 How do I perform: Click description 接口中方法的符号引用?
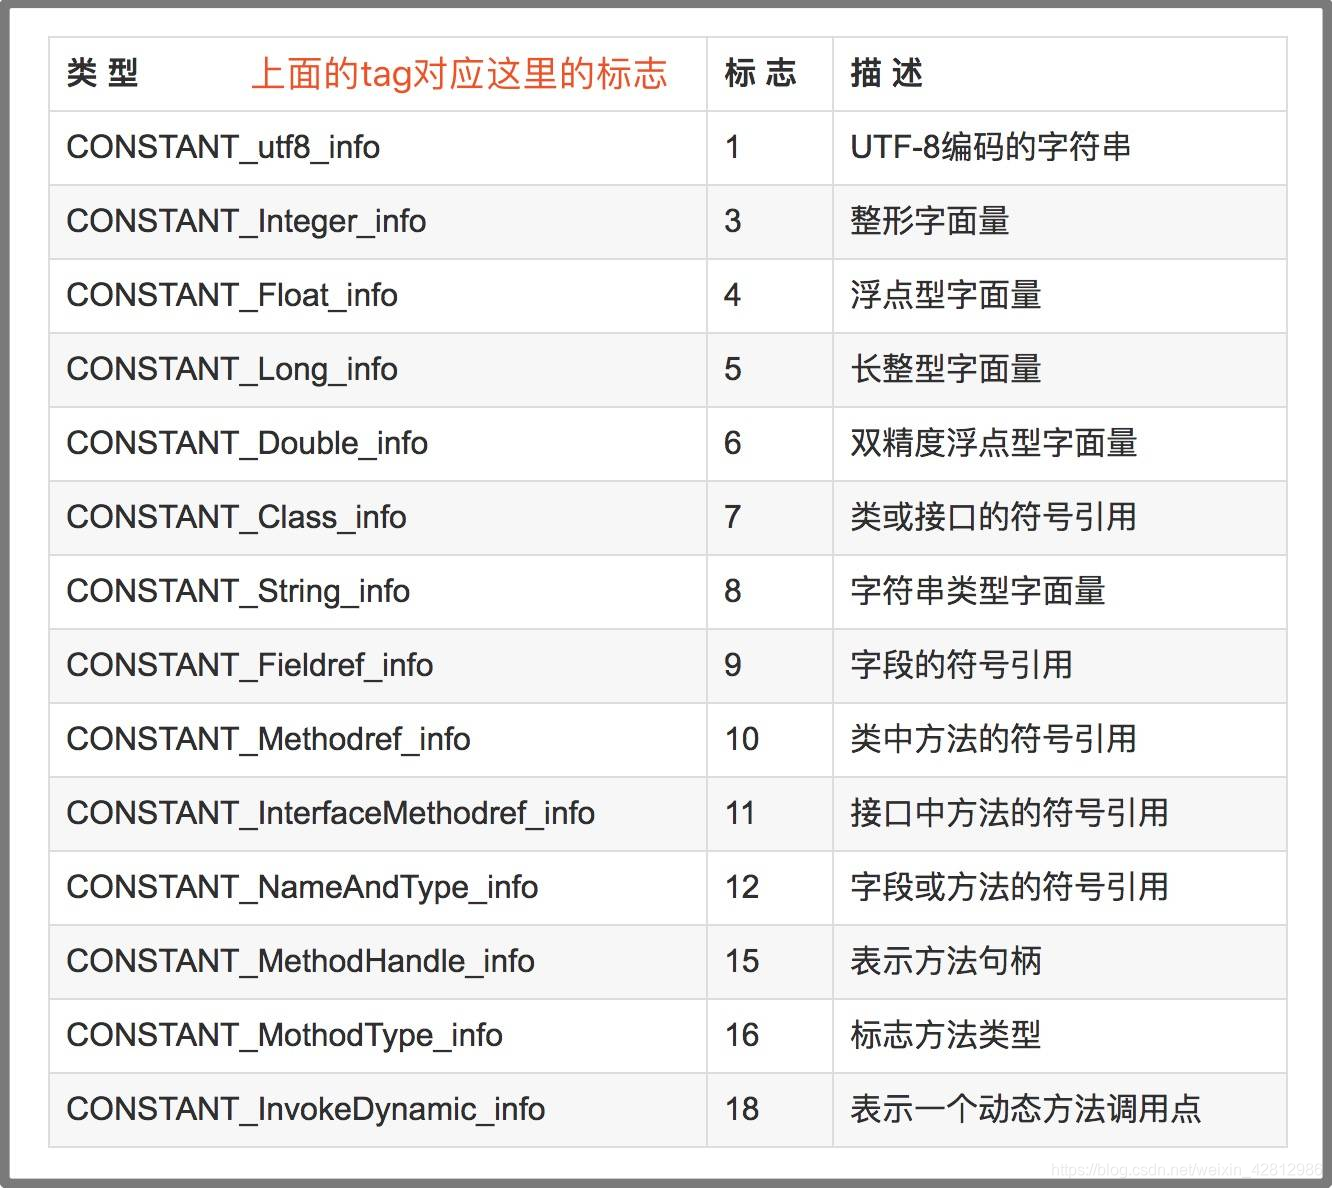coord(1010,814)
